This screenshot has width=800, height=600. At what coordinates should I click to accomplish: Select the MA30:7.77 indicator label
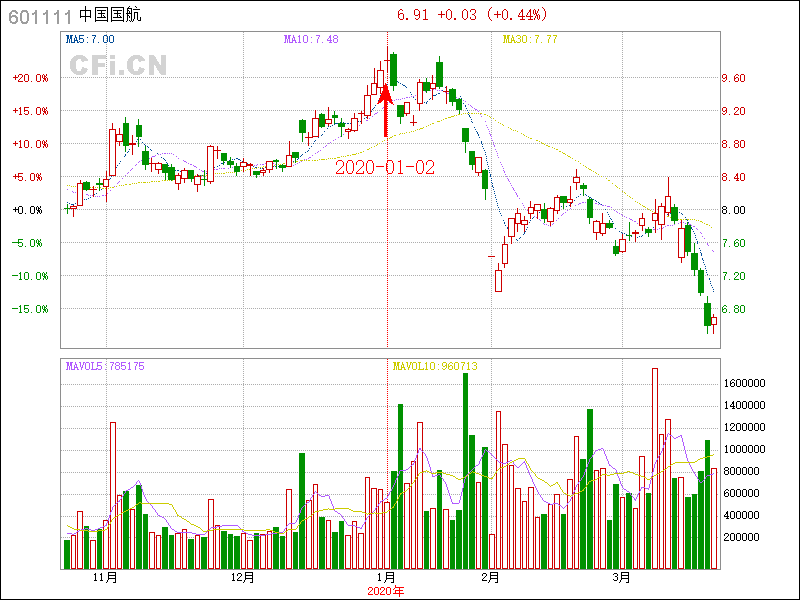pyautogui.click(x=530, y=39)
